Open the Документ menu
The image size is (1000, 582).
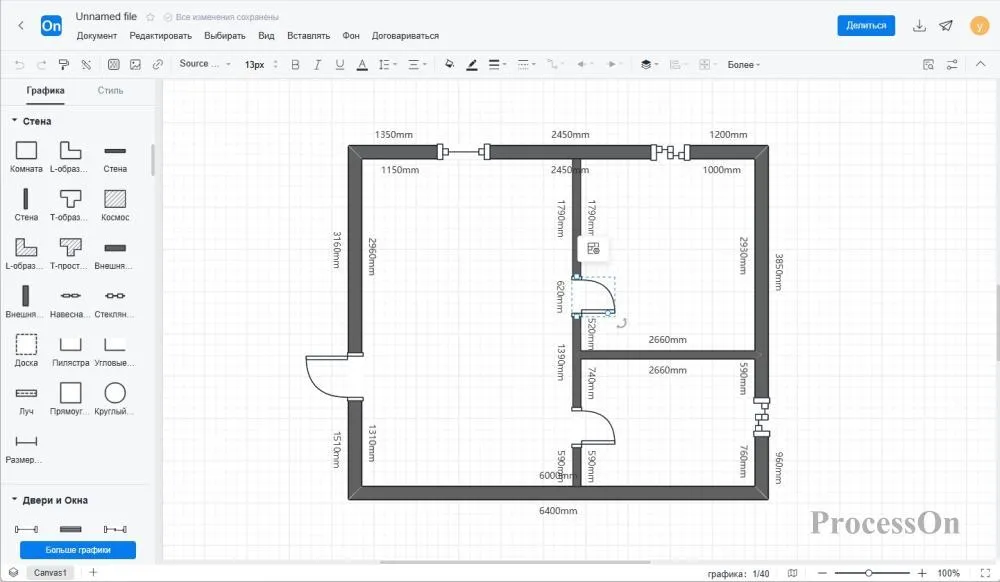[x=97, y=36]
